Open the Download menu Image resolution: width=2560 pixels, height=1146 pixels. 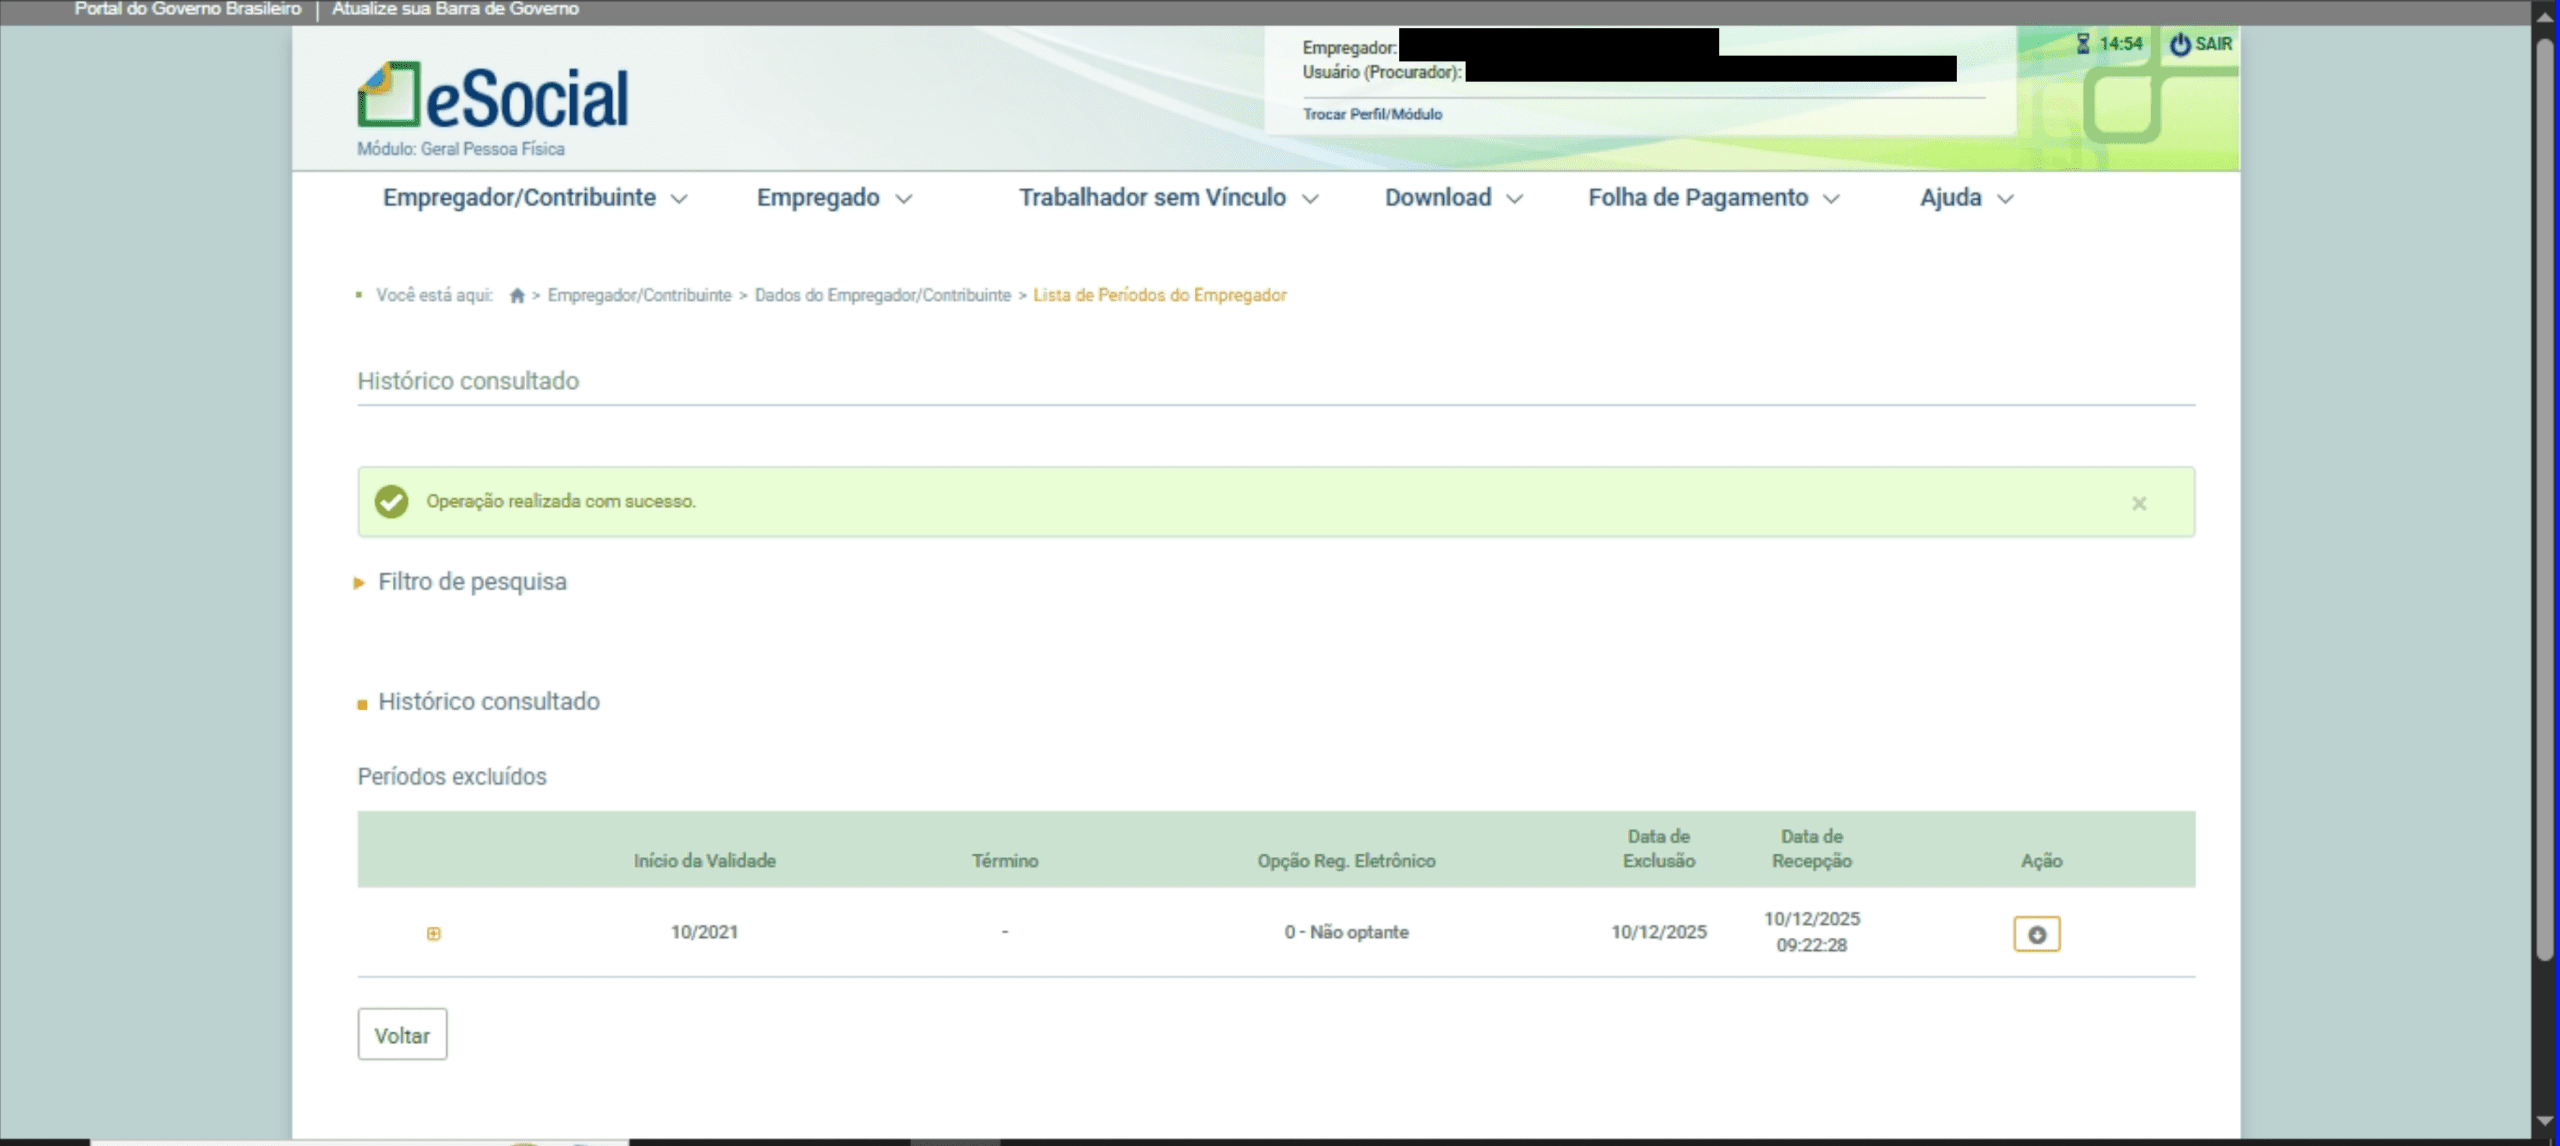[x=1452, y=198]
